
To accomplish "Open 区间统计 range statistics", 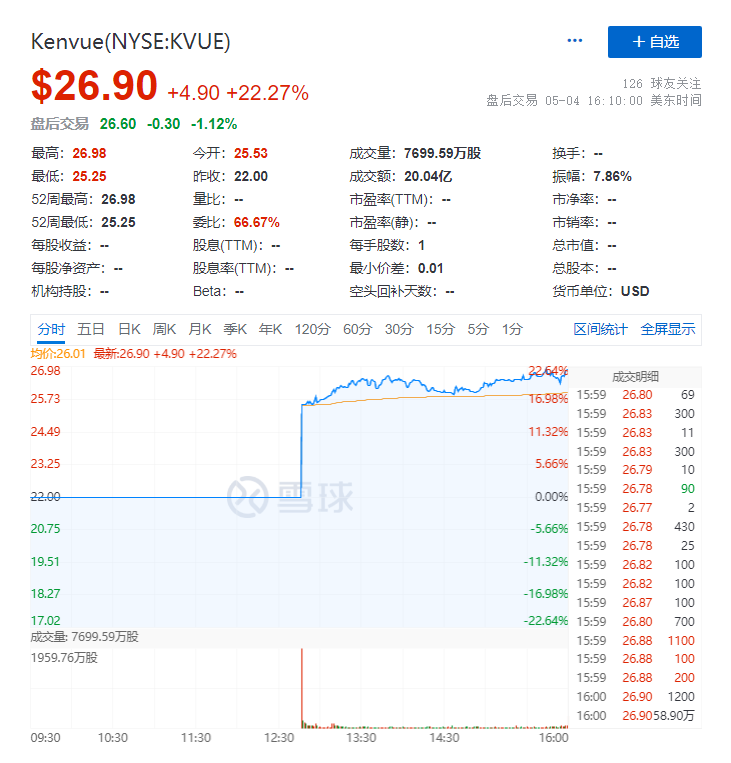I will pos(600,329).
